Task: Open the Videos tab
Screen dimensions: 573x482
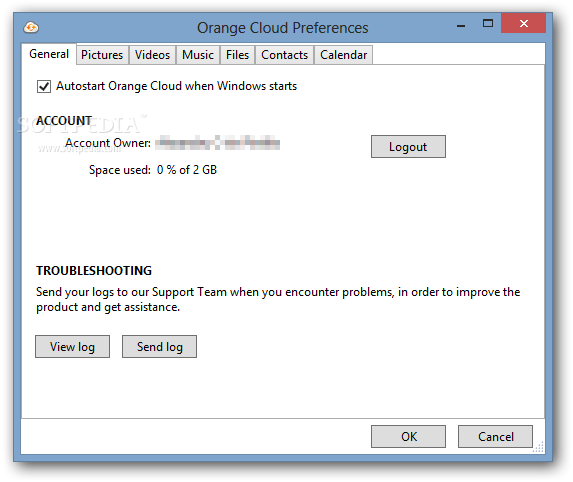Action: pos(152,55)
